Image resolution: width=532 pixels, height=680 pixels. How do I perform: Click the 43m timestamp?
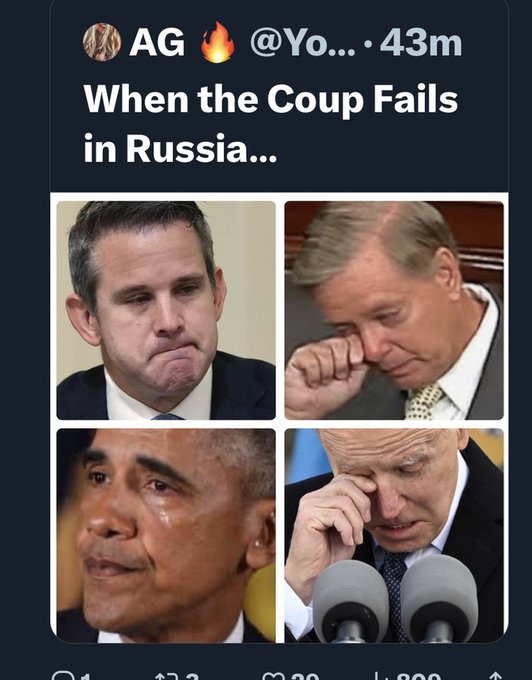pos(421,43)
